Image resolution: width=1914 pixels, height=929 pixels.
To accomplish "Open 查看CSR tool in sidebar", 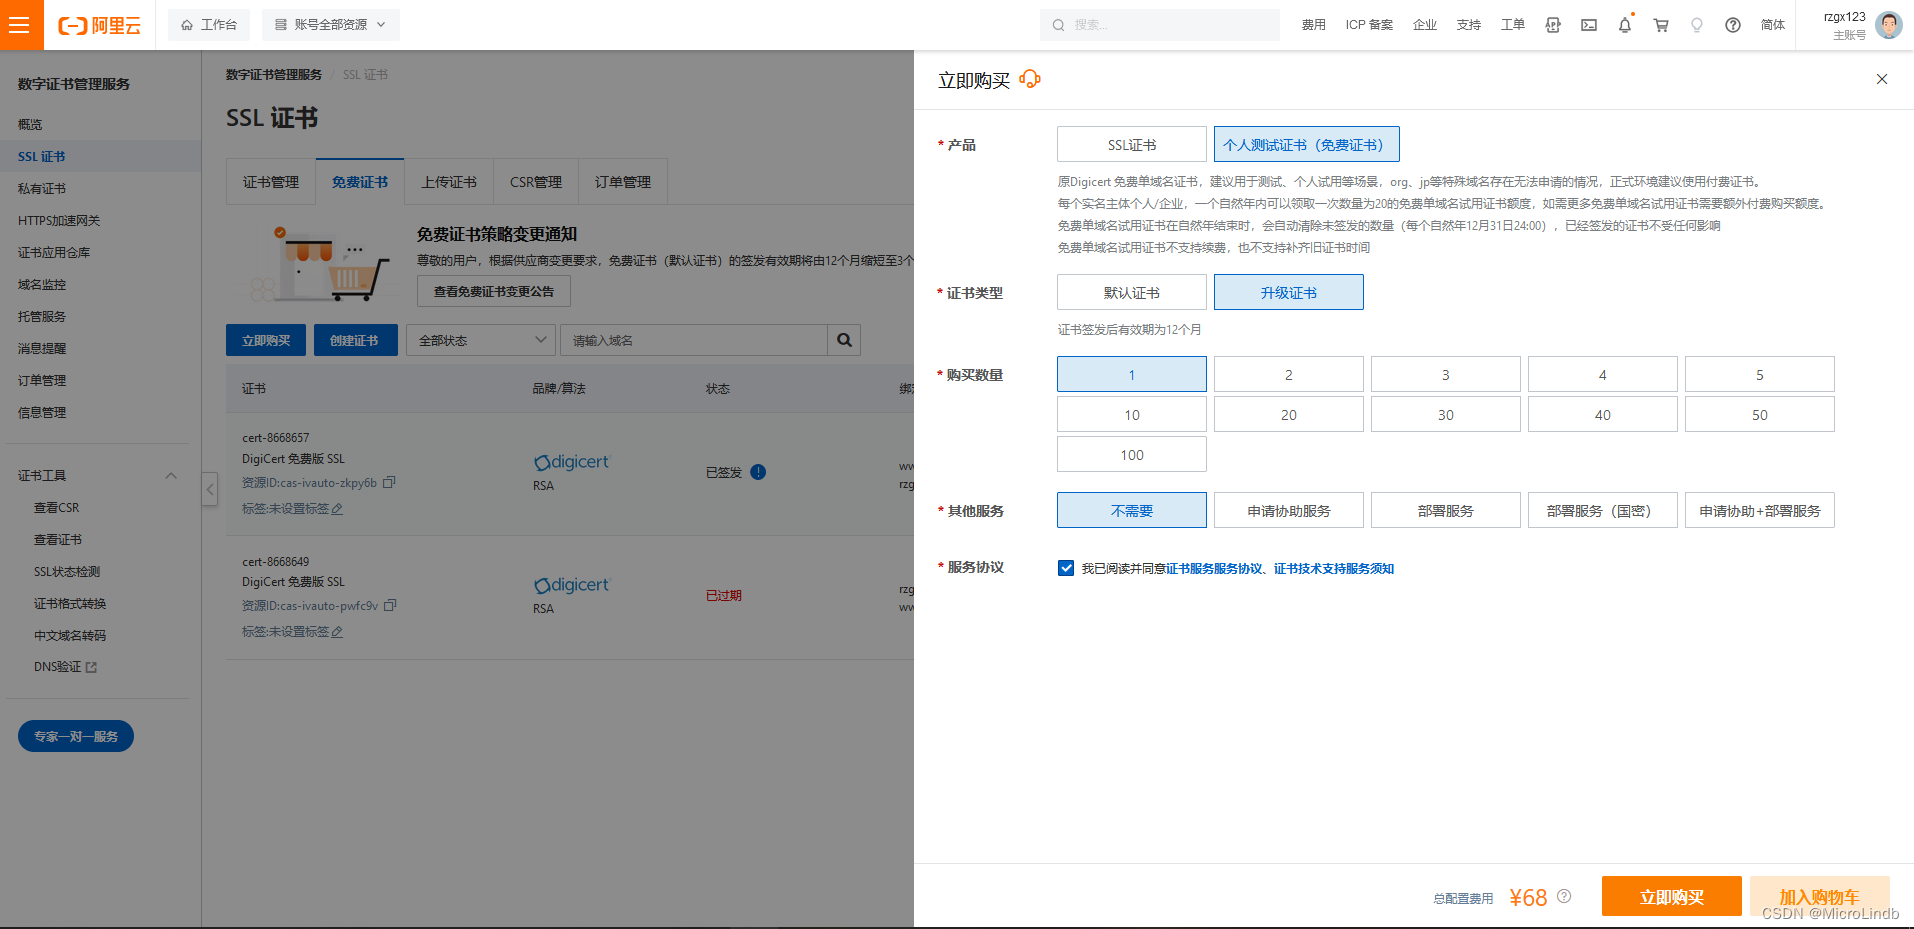I will point(57,507).
